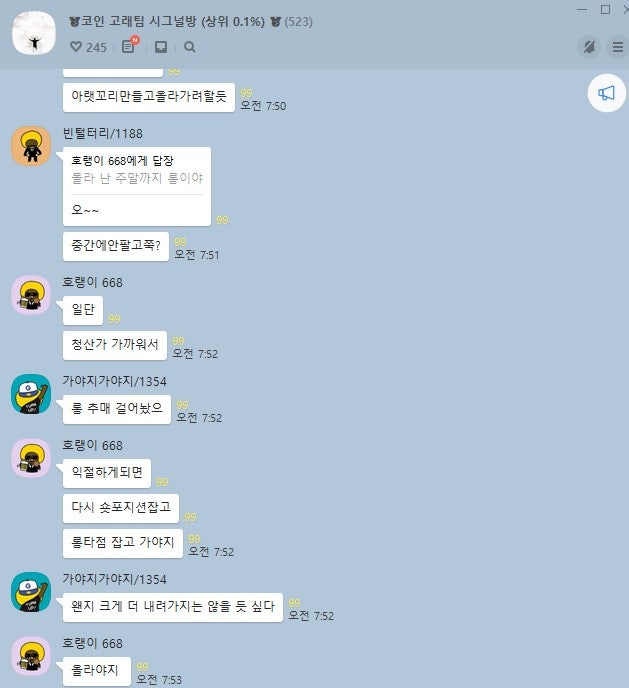
Task: Open the hamburger chat menu
Action: (x=618, y=47)
